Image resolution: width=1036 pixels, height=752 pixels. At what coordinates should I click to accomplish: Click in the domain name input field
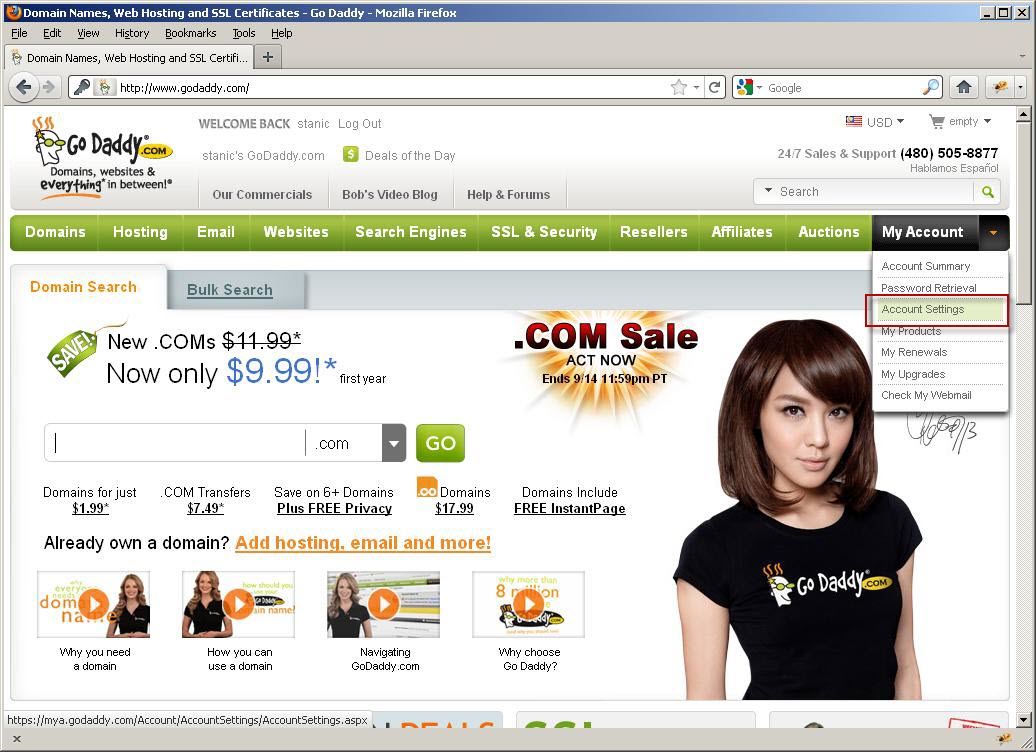tap(175, 443)
